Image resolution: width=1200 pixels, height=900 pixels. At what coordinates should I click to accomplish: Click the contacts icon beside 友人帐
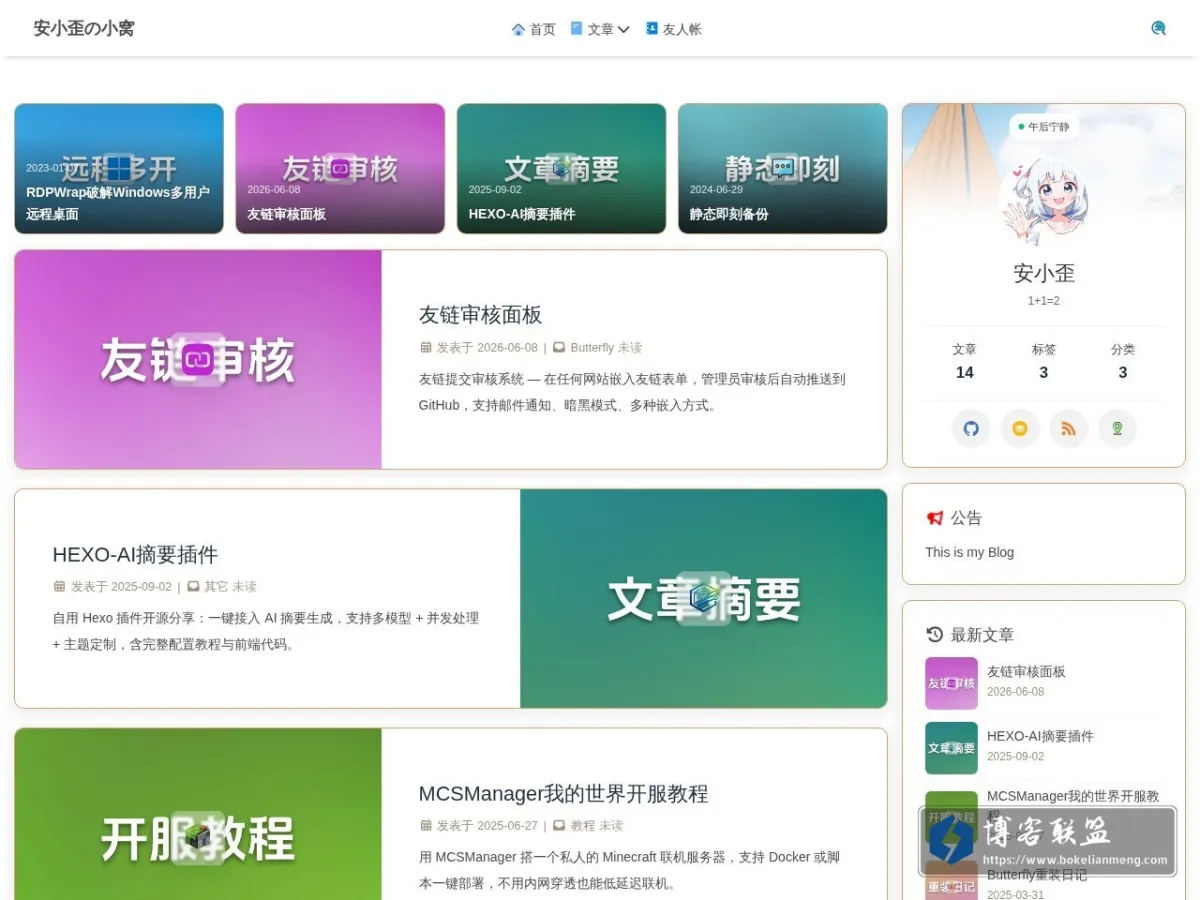coord(652,28)
